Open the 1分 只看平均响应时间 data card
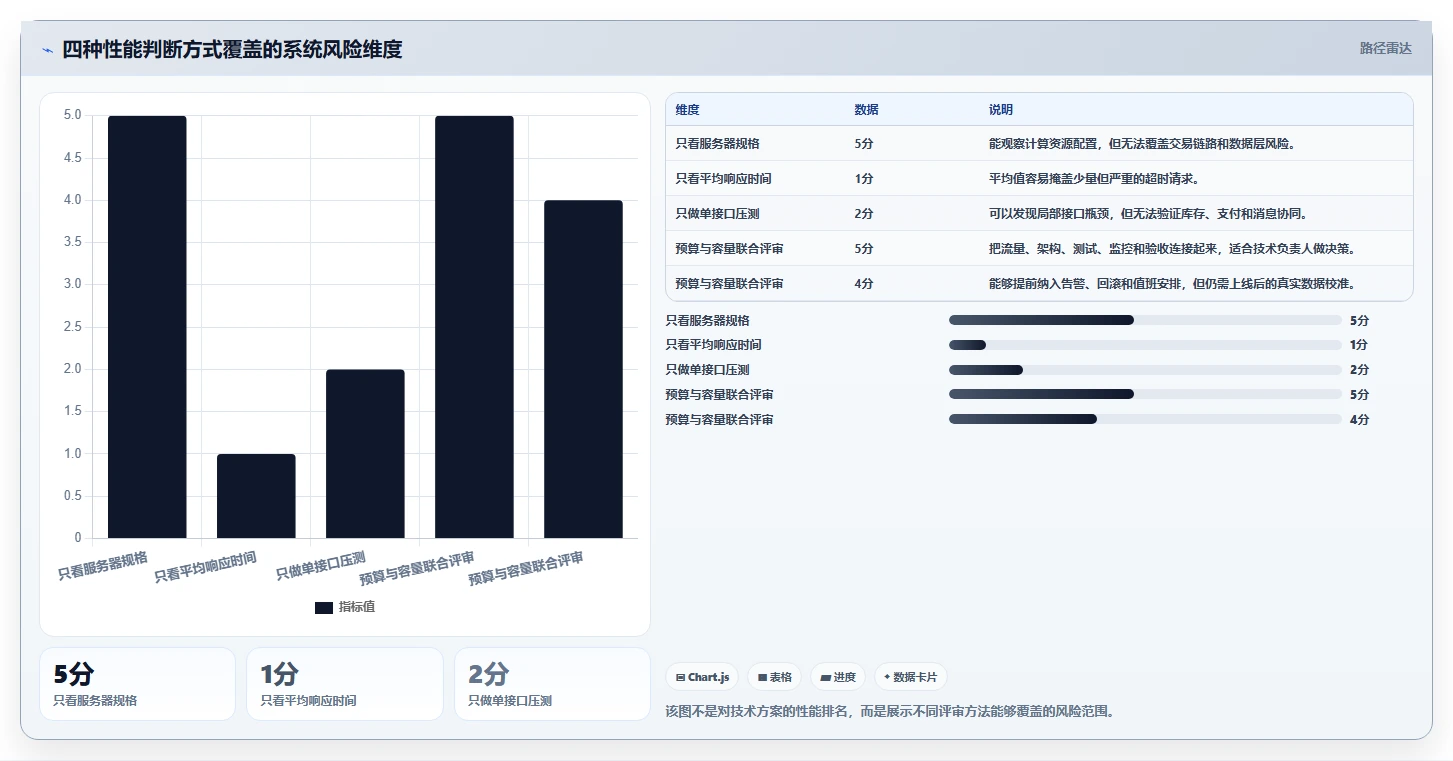 344,684
